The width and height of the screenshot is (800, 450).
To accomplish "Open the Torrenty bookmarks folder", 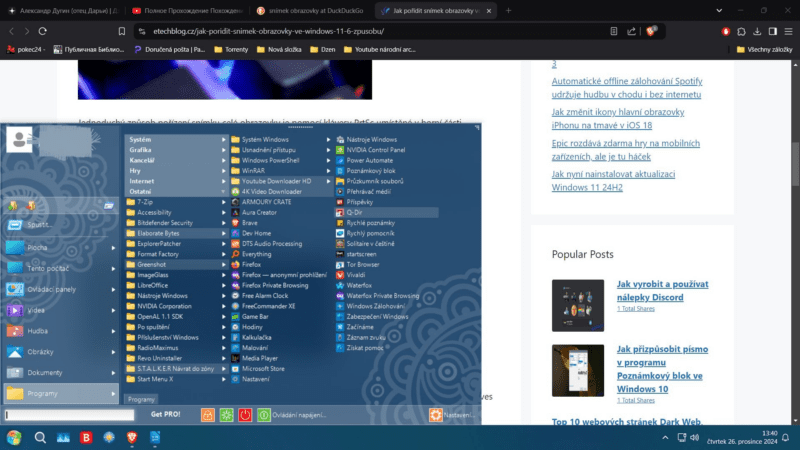I will (x=231, y=49).
